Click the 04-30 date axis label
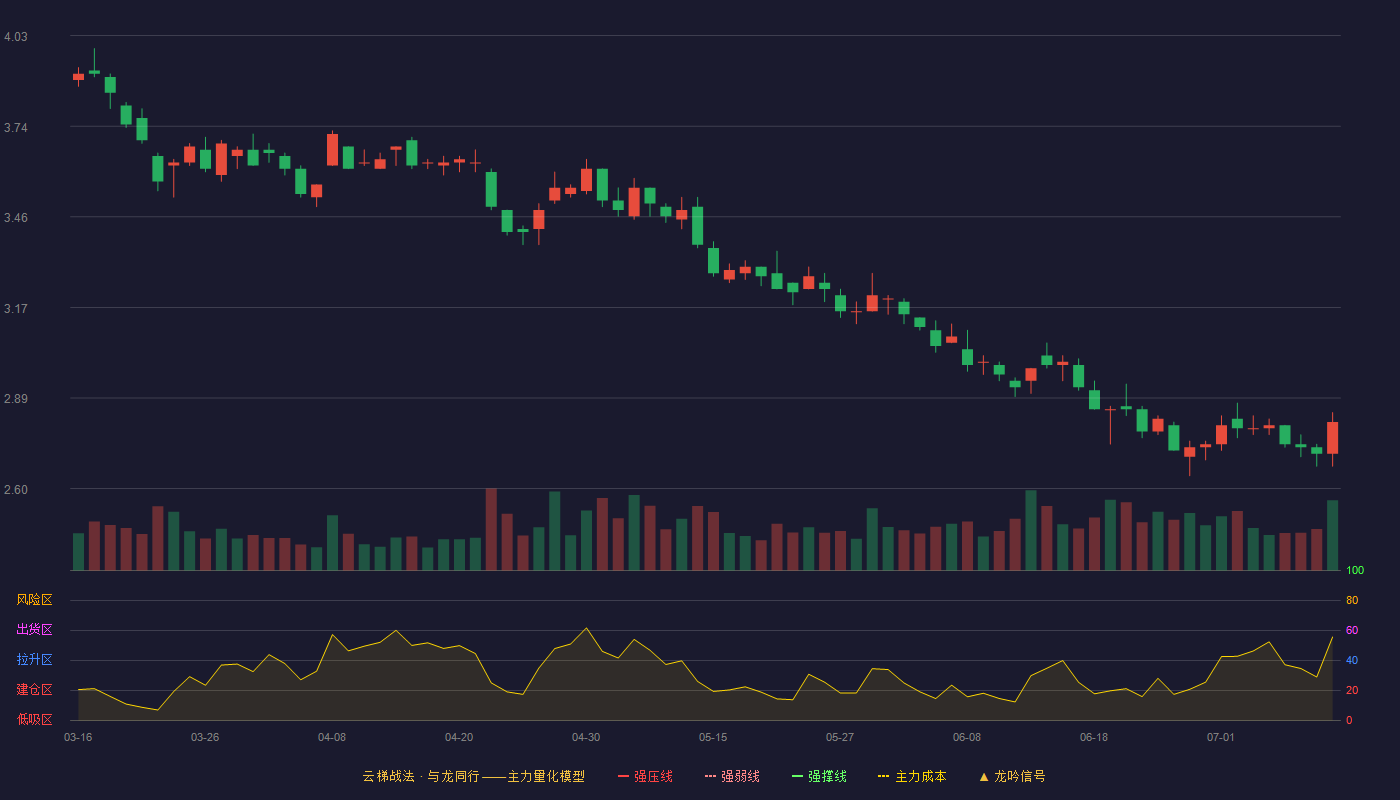 pos(586,737)
